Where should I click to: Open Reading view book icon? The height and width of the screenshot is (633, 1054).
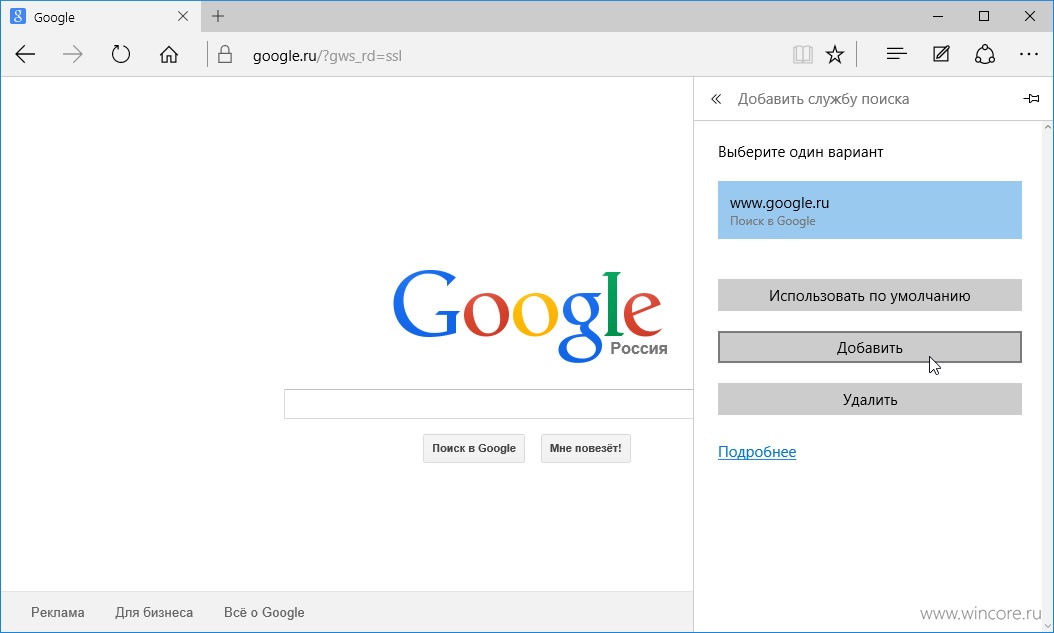pos(803,54)
